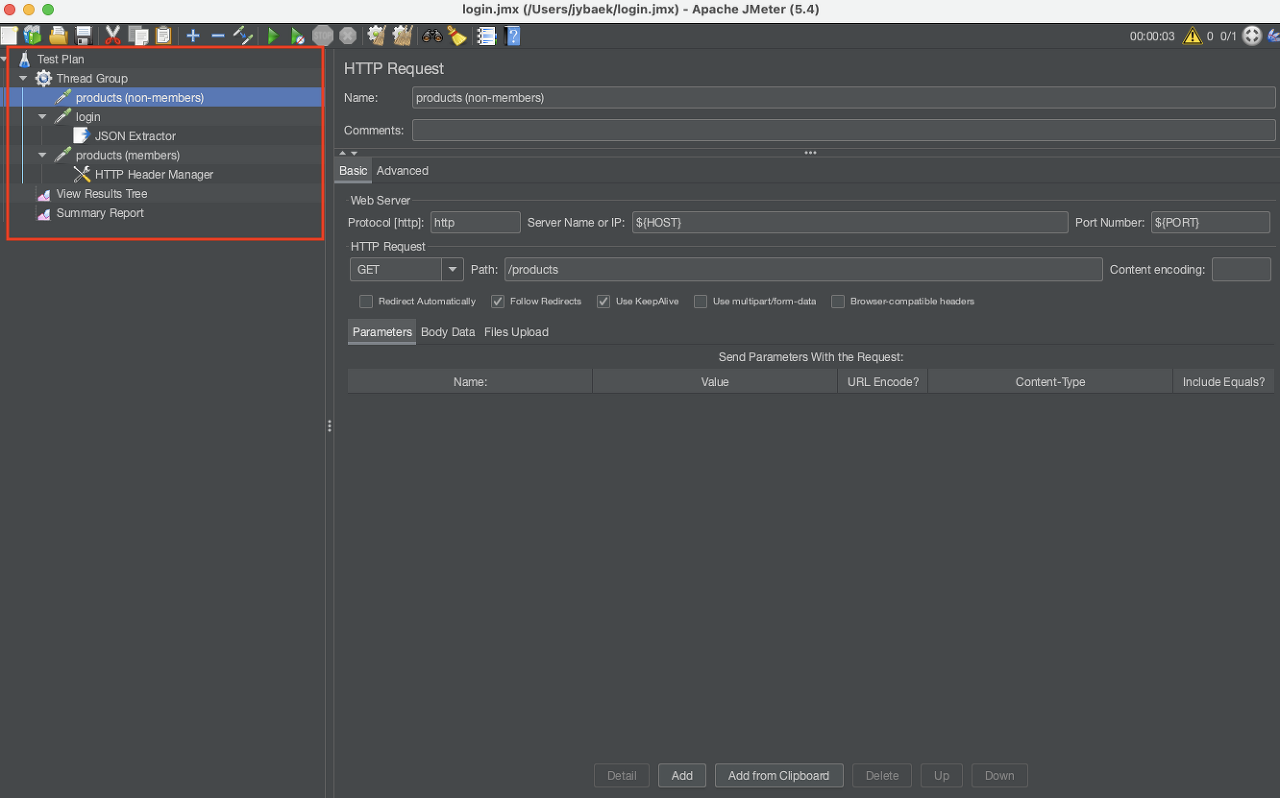Collapse the products (members) node arrow
1280x798 pixels.
point(42,155)
